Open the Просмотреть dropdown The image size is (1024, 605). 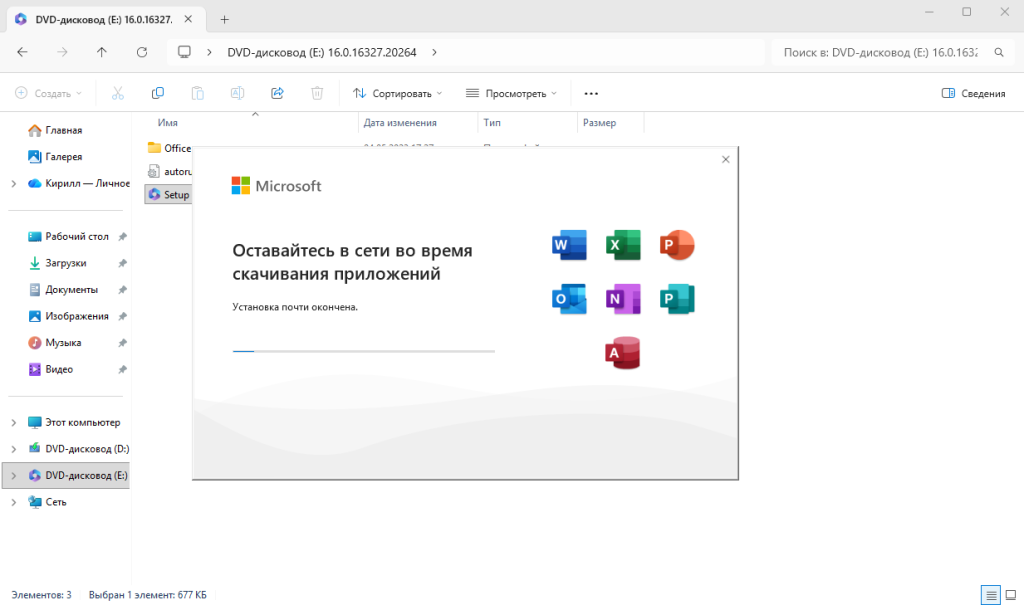[x=511, y=93]
